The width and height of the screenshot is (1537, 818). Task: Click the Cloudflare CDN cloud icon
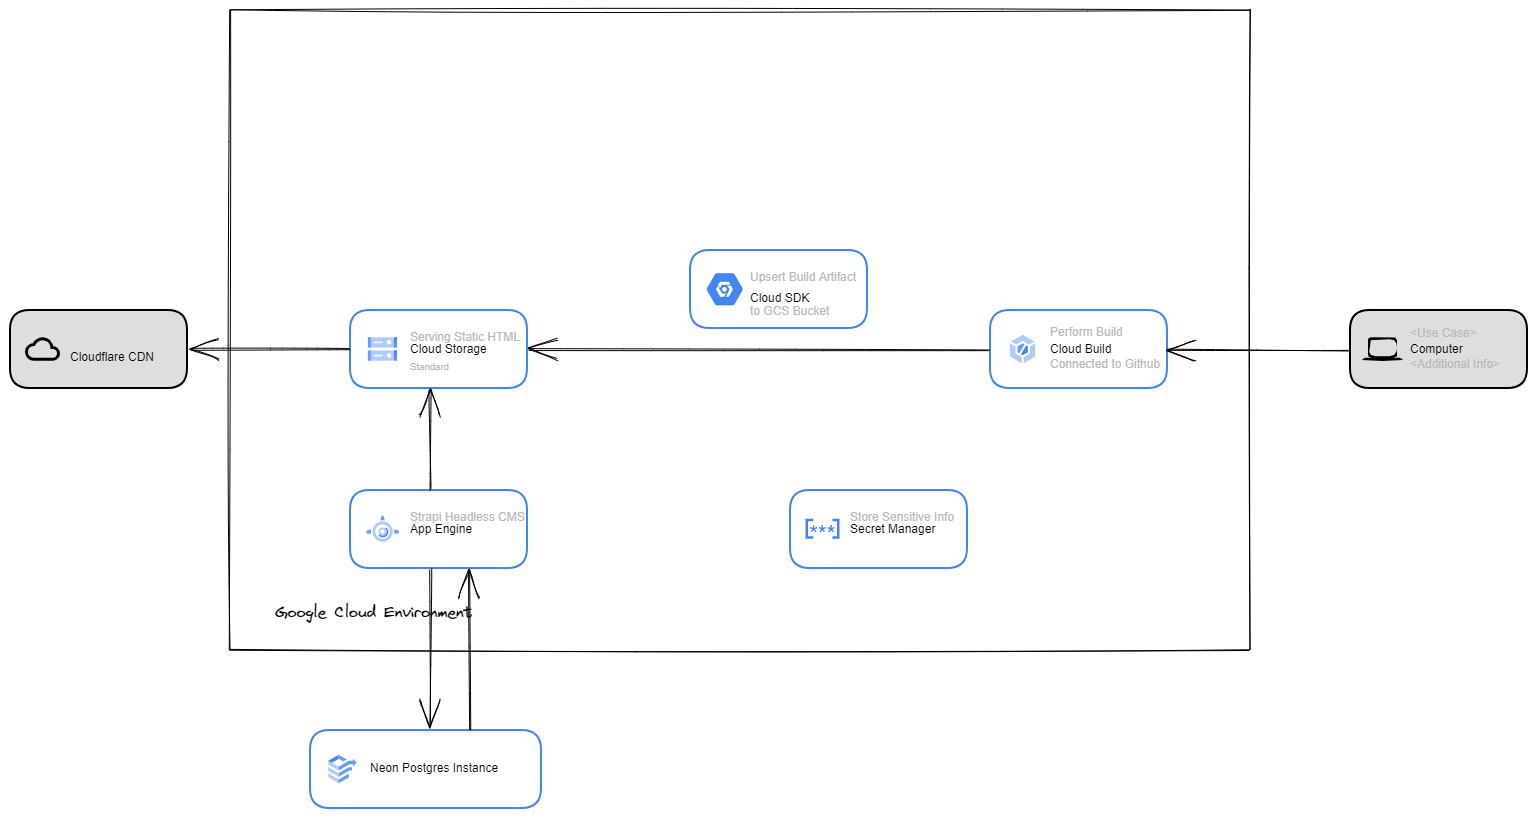(x=42, y=349)
